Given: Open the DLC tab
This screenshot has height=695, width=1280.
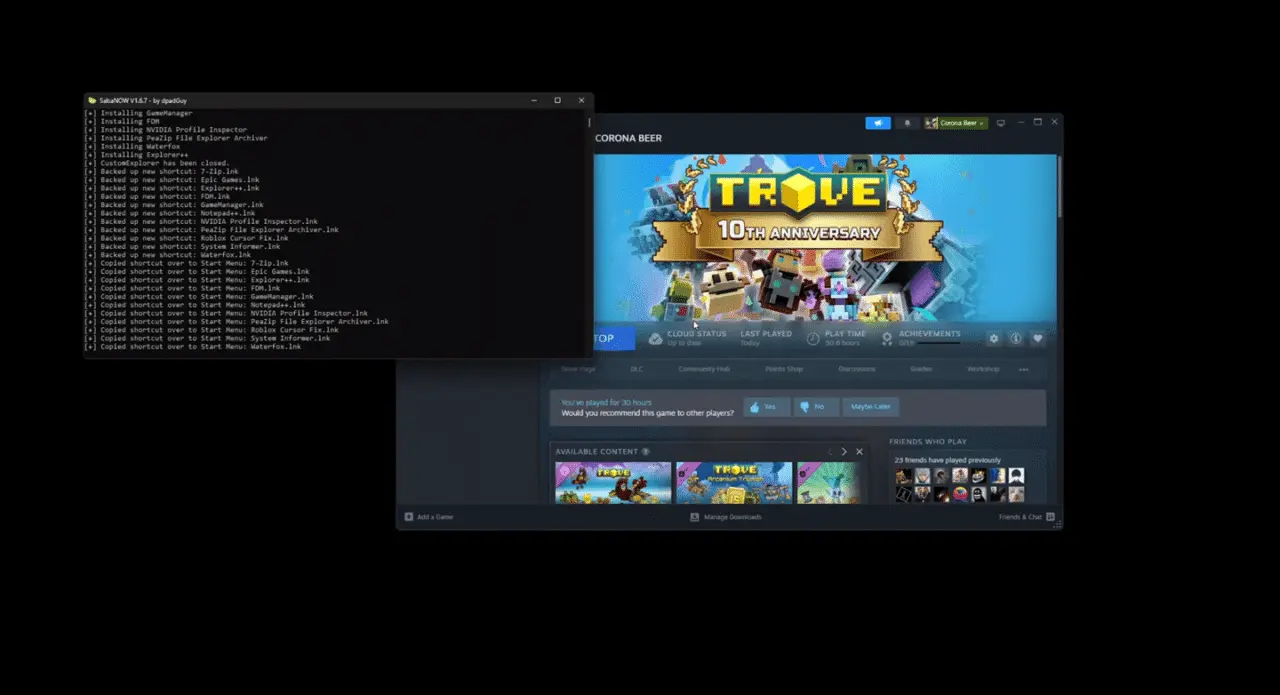Looking at the screenshot, I should coord(637,369).
